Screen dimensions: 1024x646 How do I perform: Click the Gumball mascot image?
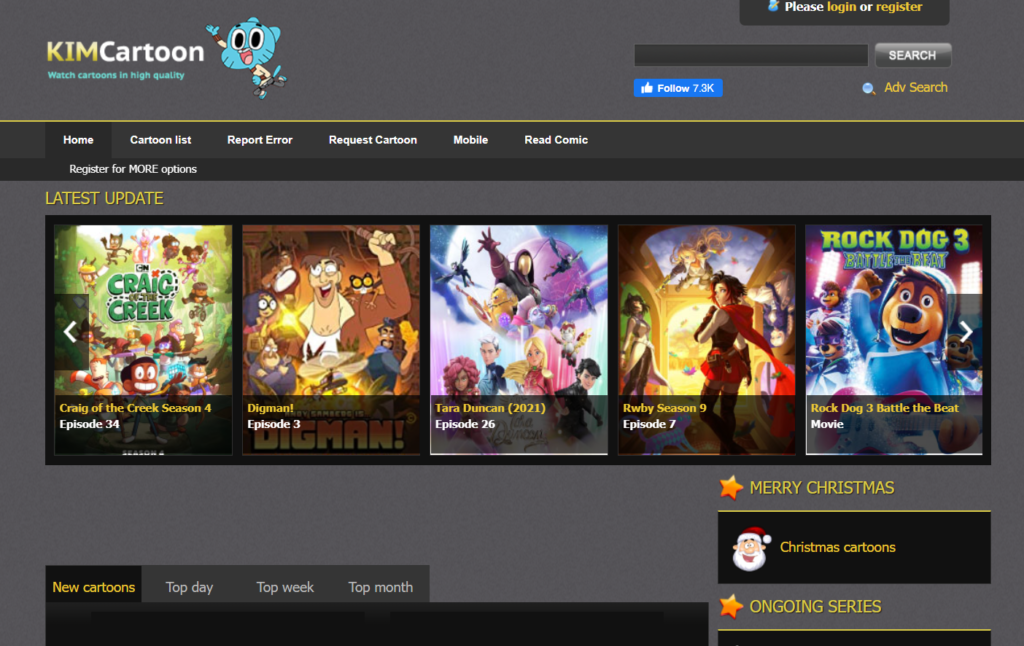click(x=247, y=57)
